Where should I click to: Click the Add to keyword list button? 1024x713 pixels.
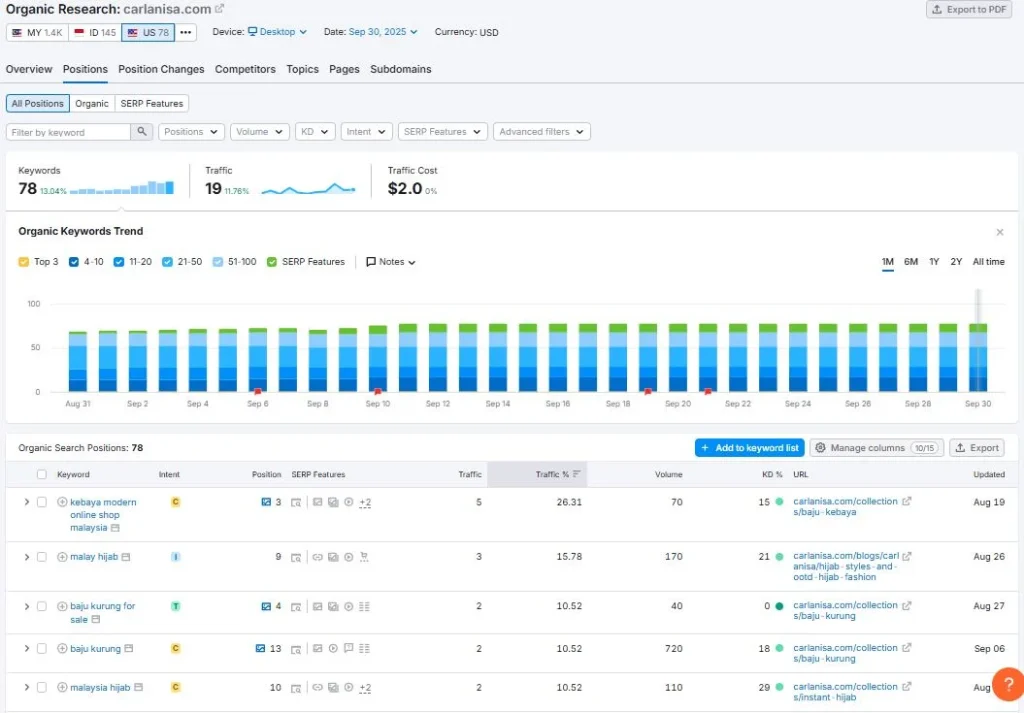[749, 448]
